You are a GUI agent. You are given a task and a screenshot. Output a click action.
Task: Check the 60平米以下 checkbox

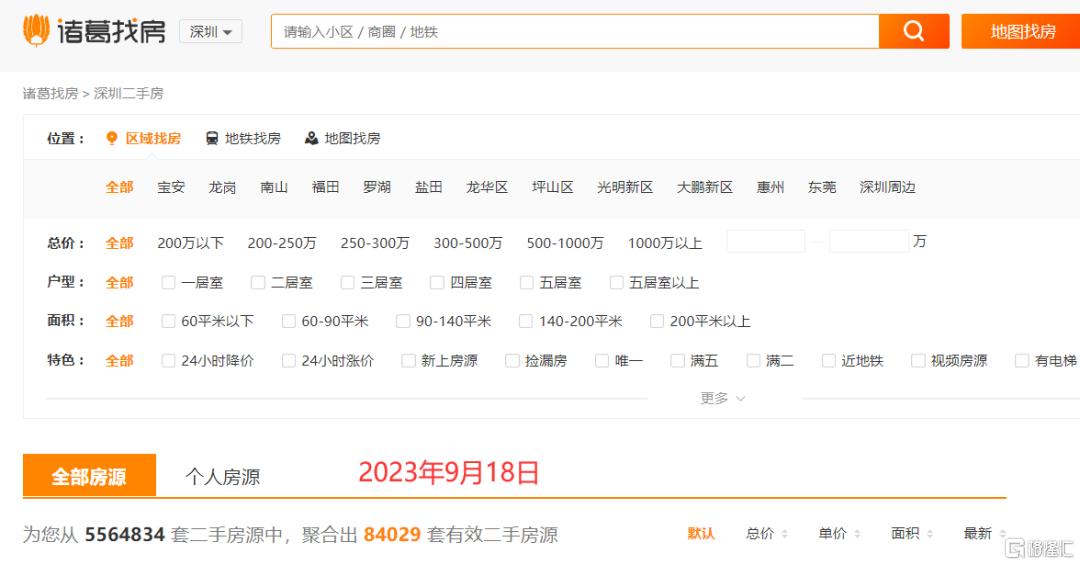(168, 321)
